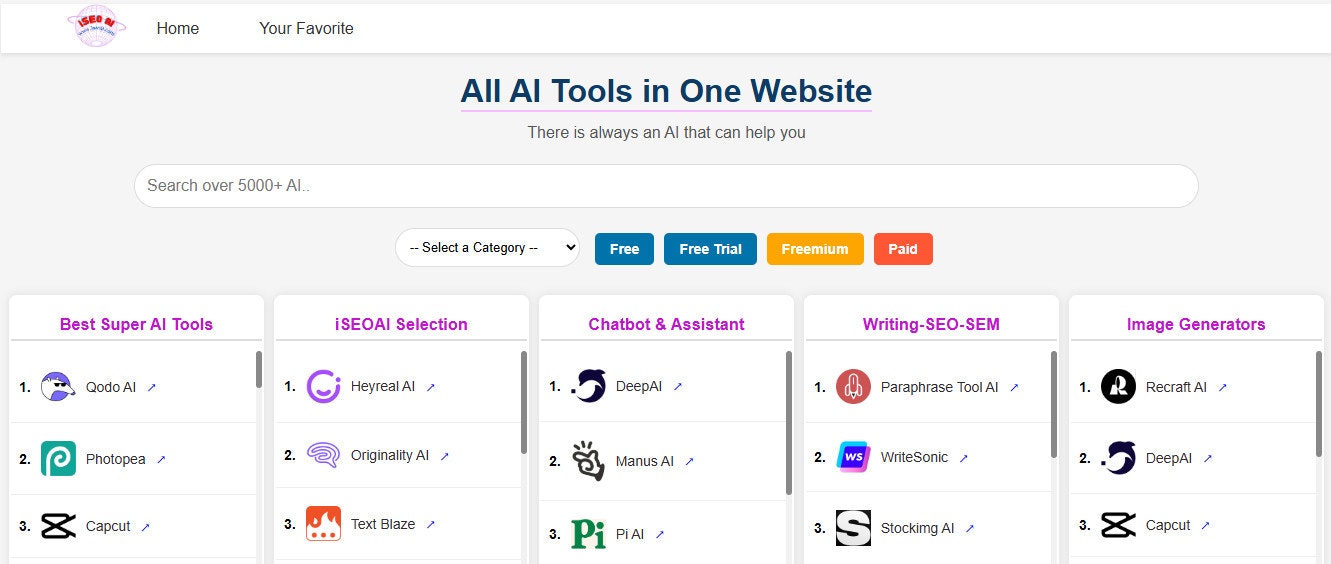This screenshot has height=564, width=1331.
Task: Click the Writing-SEO-SEM heading
Action: coord(931,324)
